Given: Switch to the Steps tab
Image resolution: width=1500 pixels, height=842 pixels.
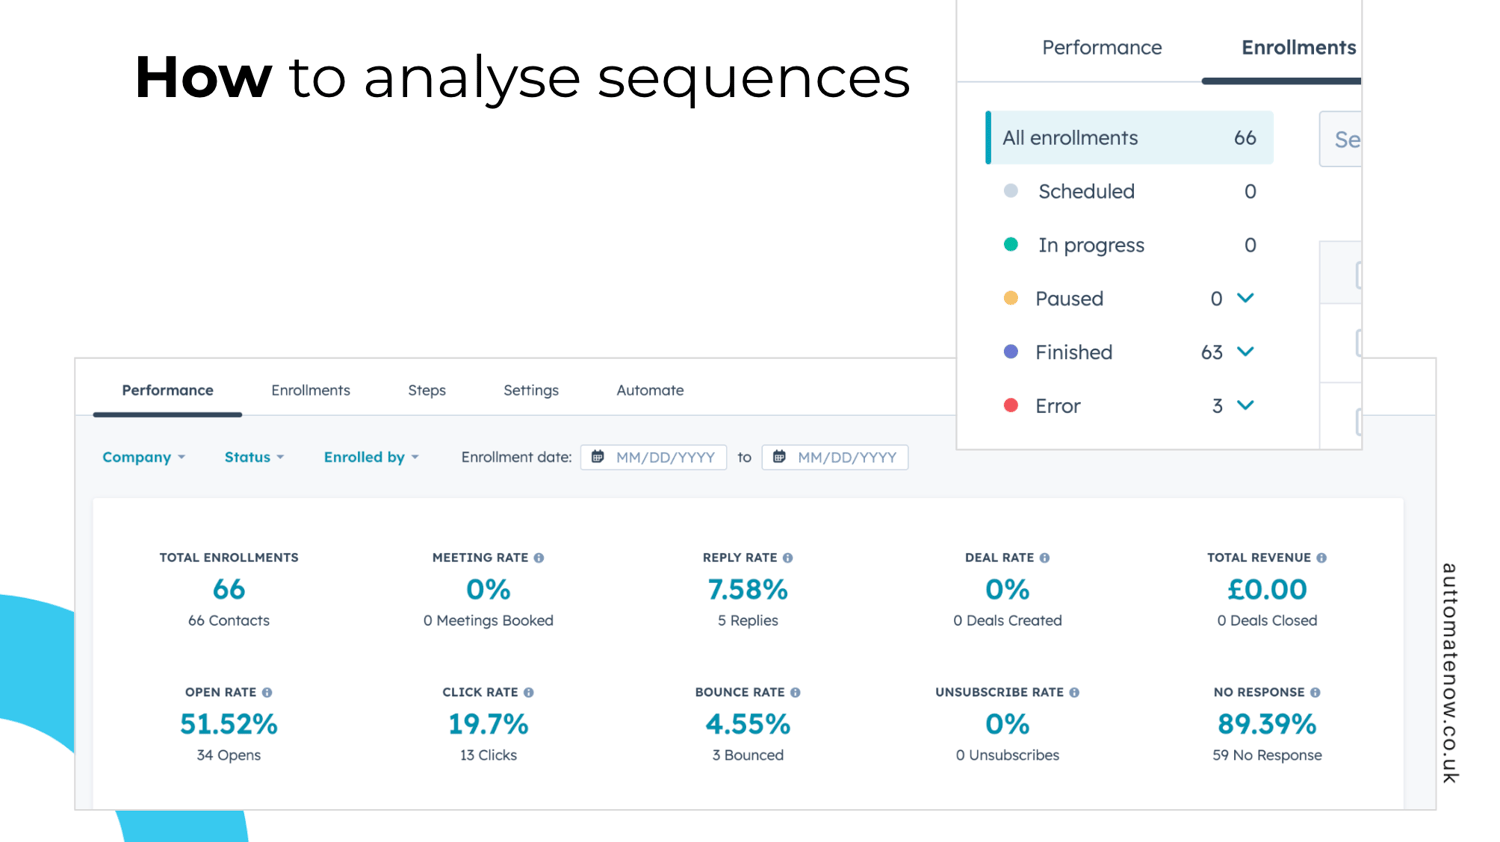Looking at the screenshot, I should (427, 390).
